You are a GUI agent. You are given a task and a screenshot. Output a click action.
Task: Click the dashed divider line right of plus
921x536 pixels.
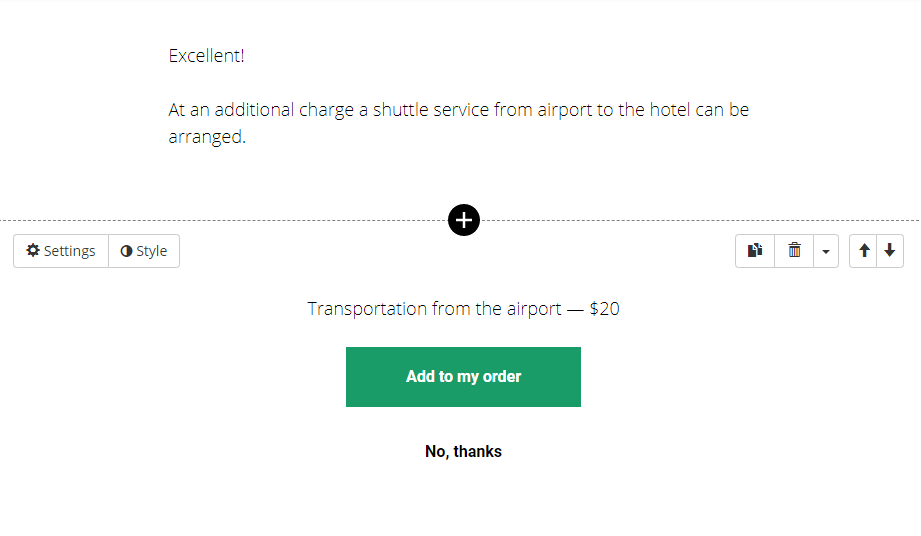coord(700,220)
